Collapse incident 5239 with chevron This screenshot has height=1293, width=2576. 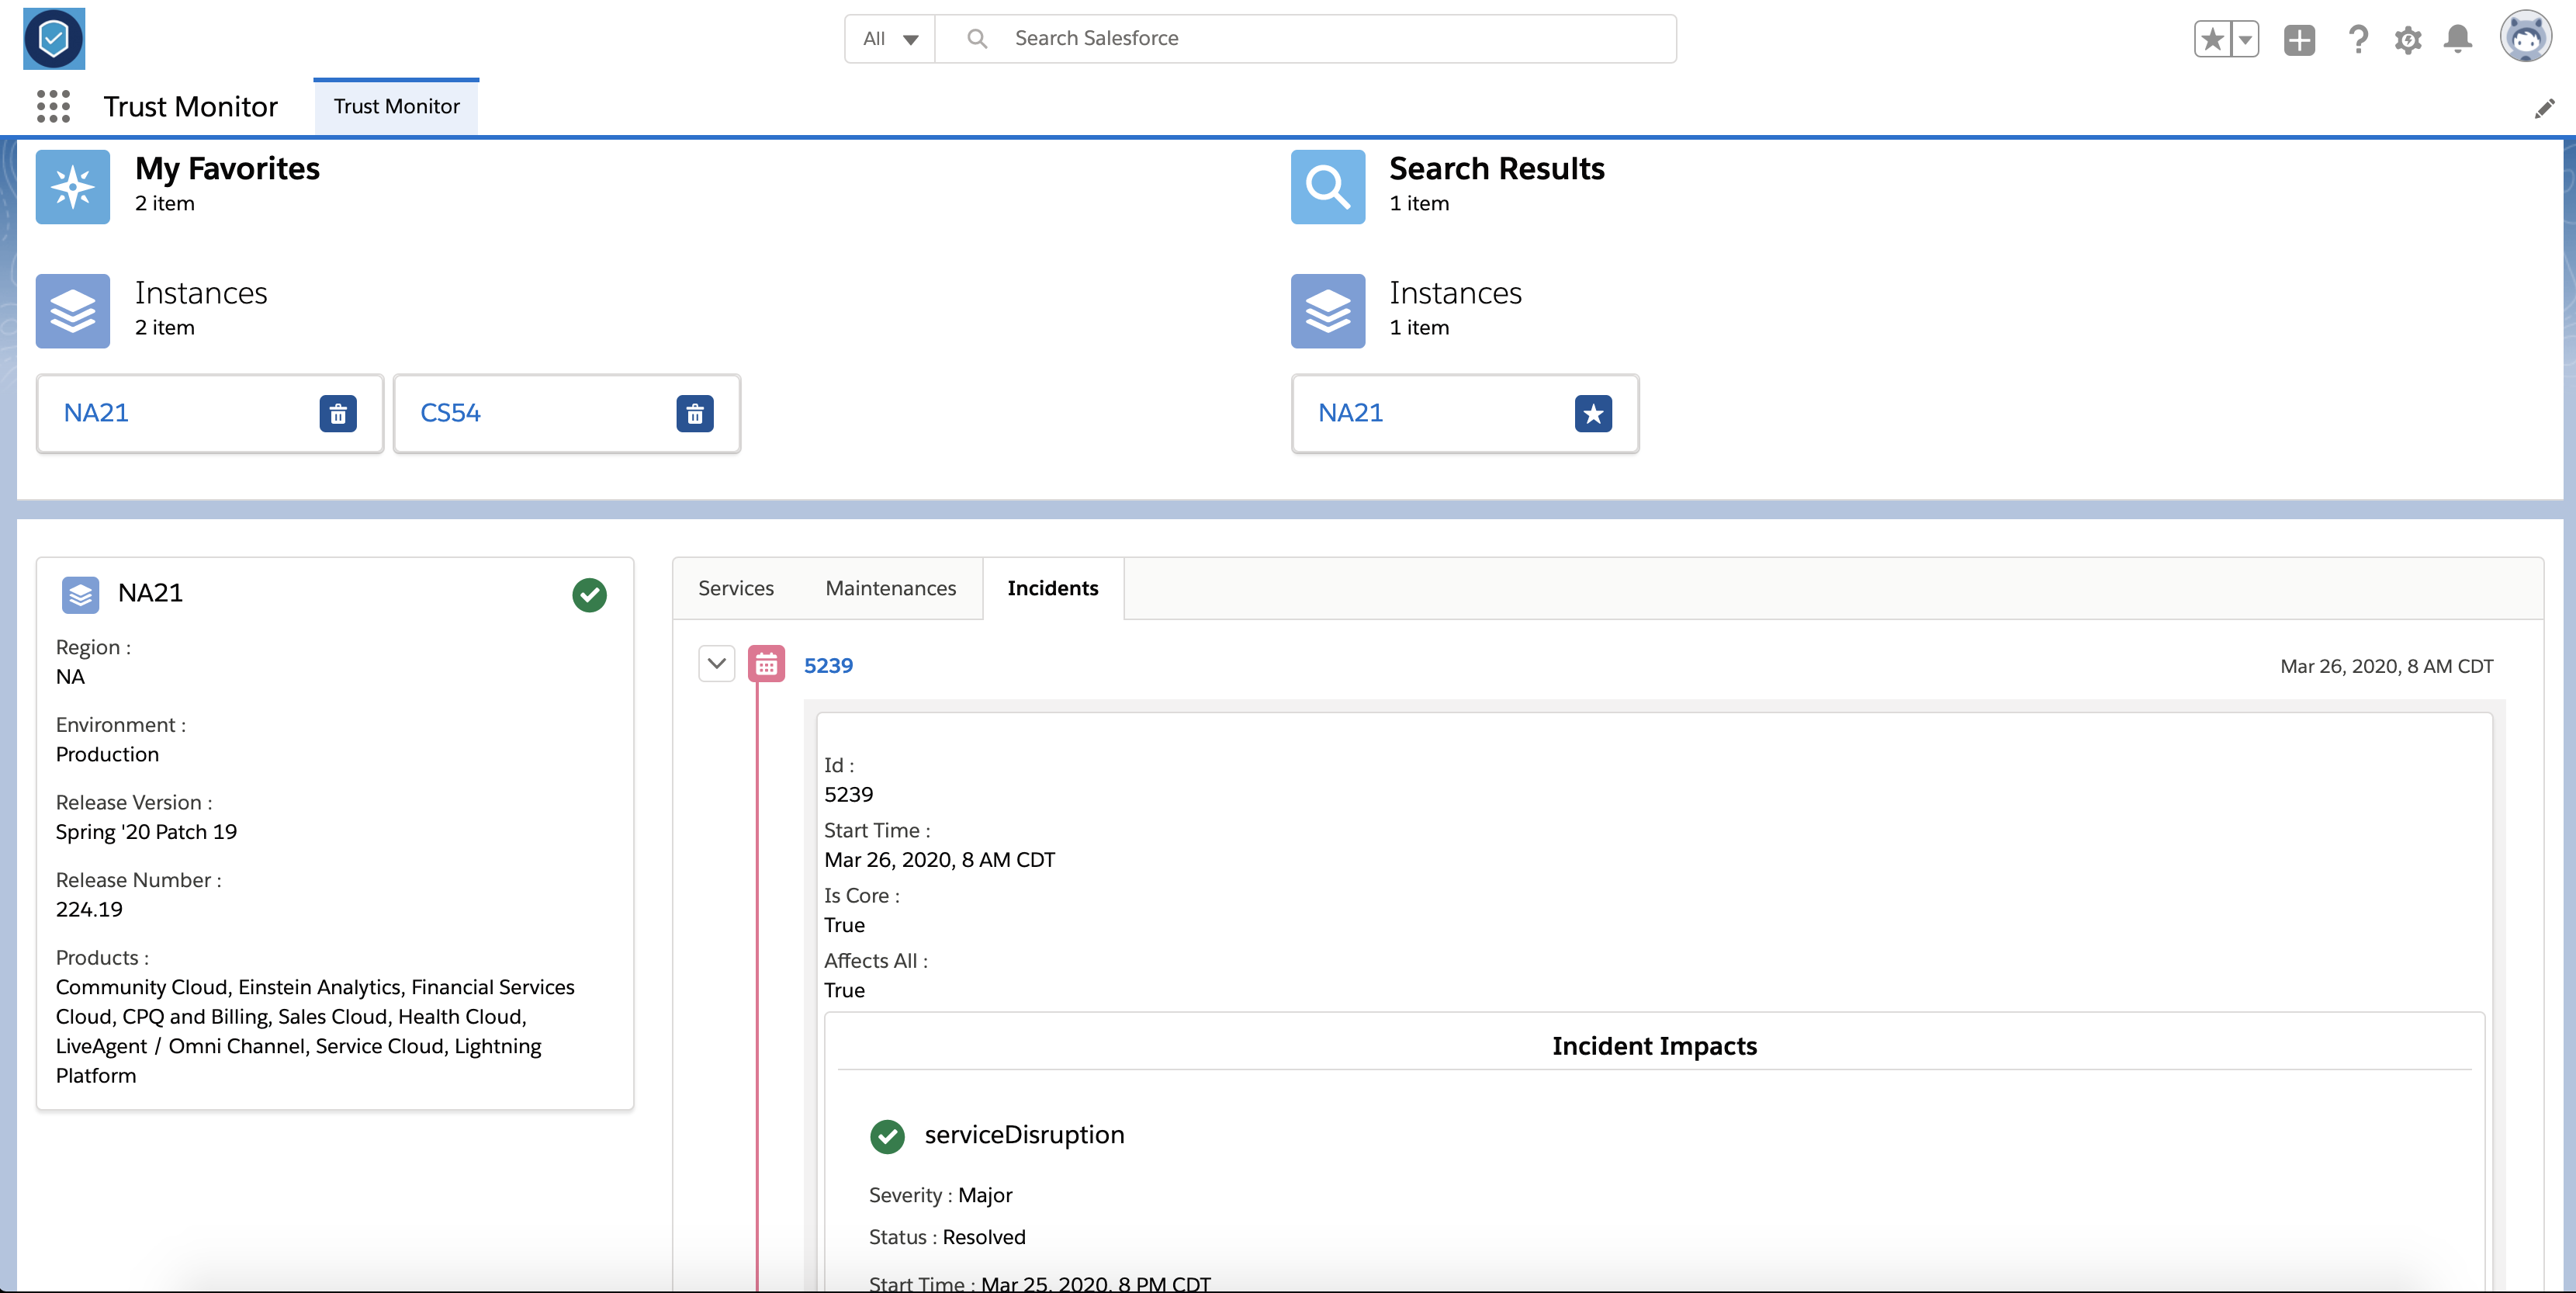click(717, 663)
